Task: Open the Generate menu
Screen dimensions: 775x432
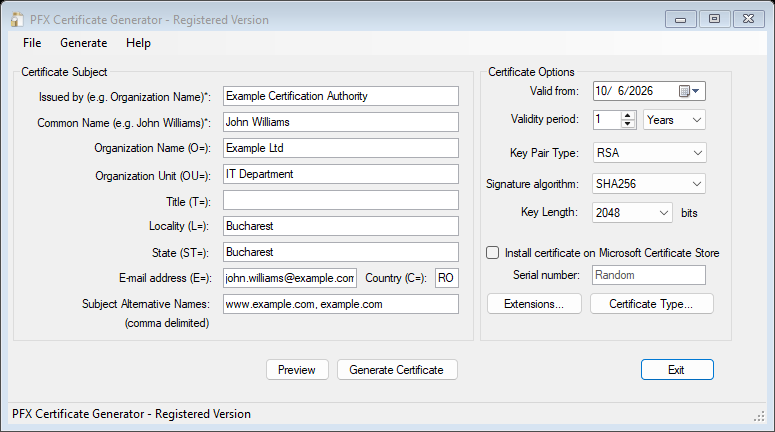Action: click(x=84, y=43)
